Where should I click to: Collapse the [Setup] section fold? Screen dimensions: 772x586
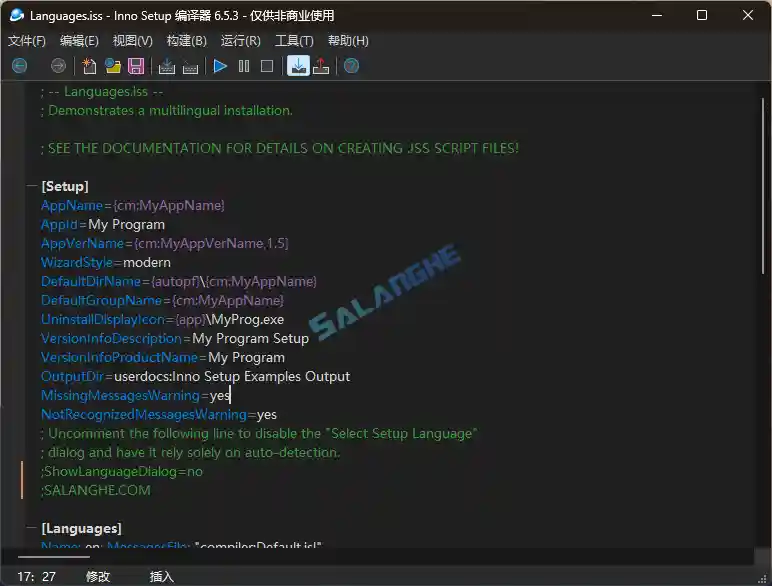(x=32, y=186)
